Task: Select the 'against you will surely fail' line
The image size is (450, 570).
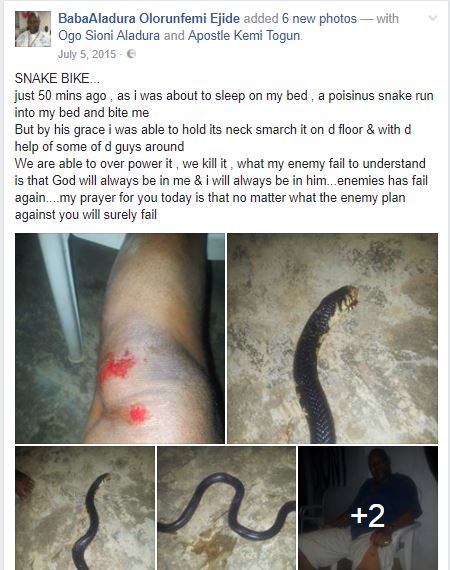Action: click(x=86, y=214)
